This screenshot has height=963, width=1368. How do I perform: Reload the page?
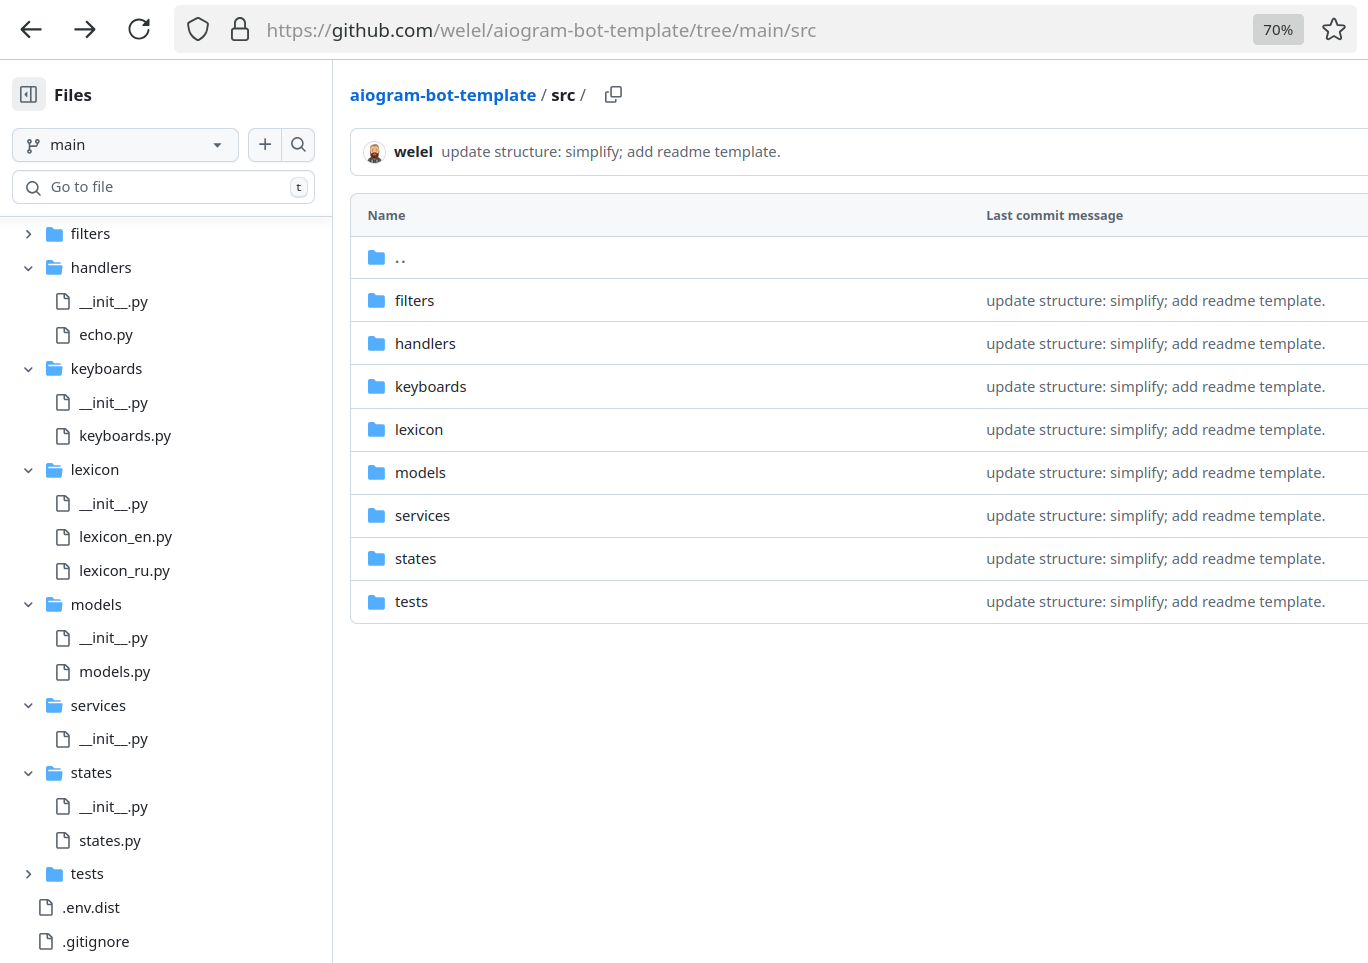139,30
